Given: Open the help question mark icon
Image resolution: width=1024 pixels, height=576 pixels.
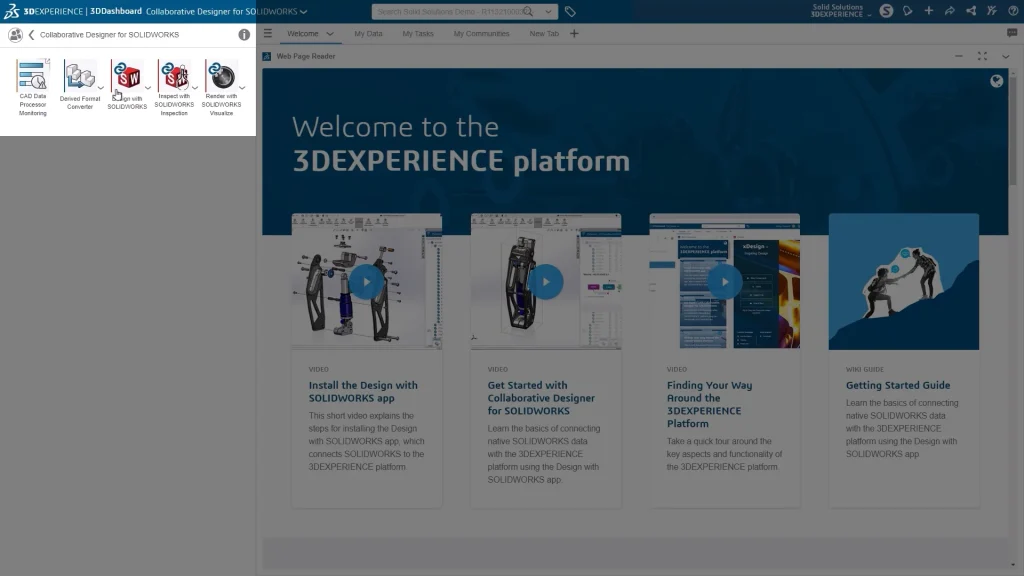Looking at the screenshot, I should [1013, 11].
